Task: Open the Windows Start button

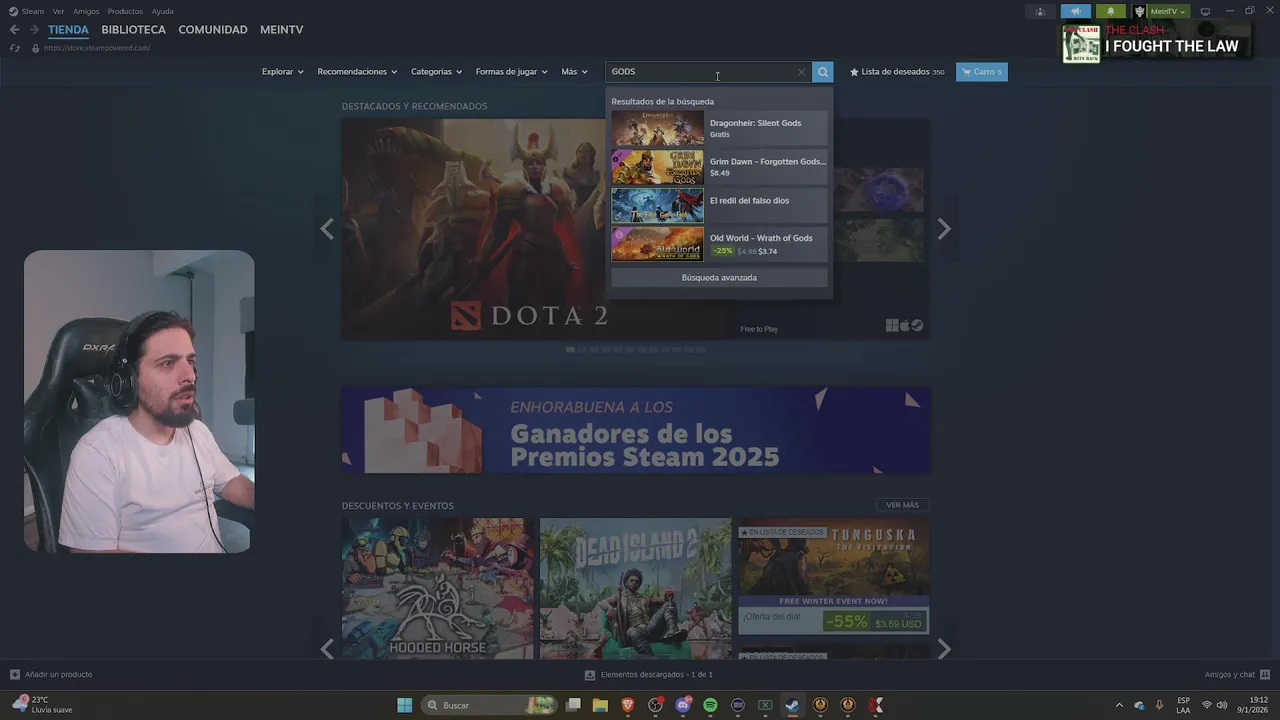Action: click(x=404, y=705)
